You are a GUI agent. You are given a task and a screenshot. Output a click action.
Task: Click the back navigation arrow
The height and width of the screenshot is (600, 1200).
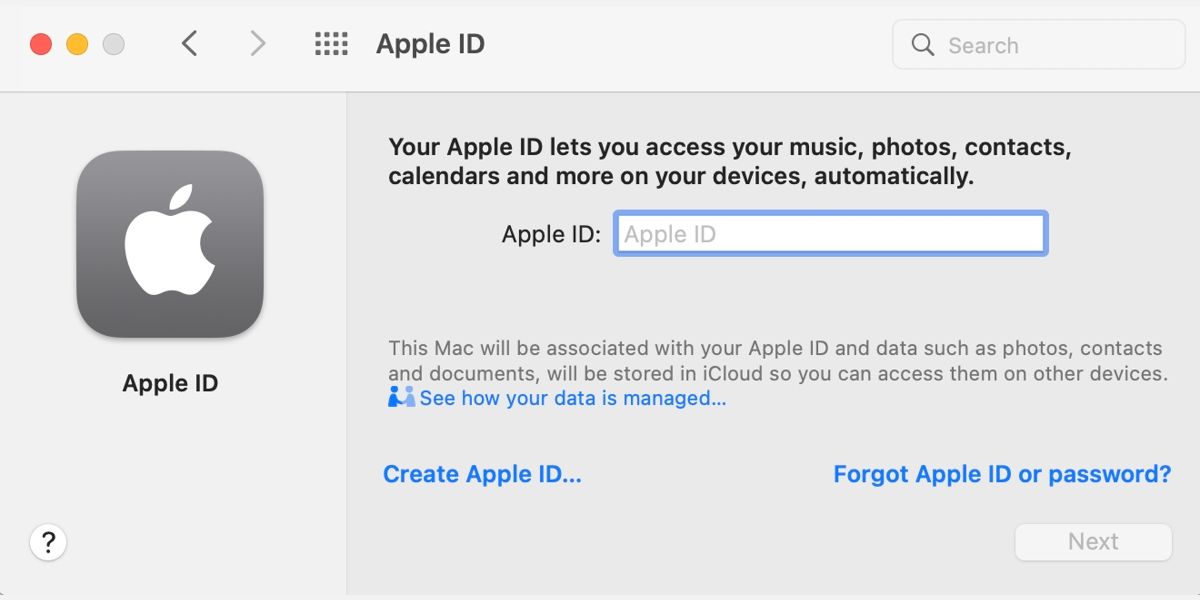pos(190,43)
